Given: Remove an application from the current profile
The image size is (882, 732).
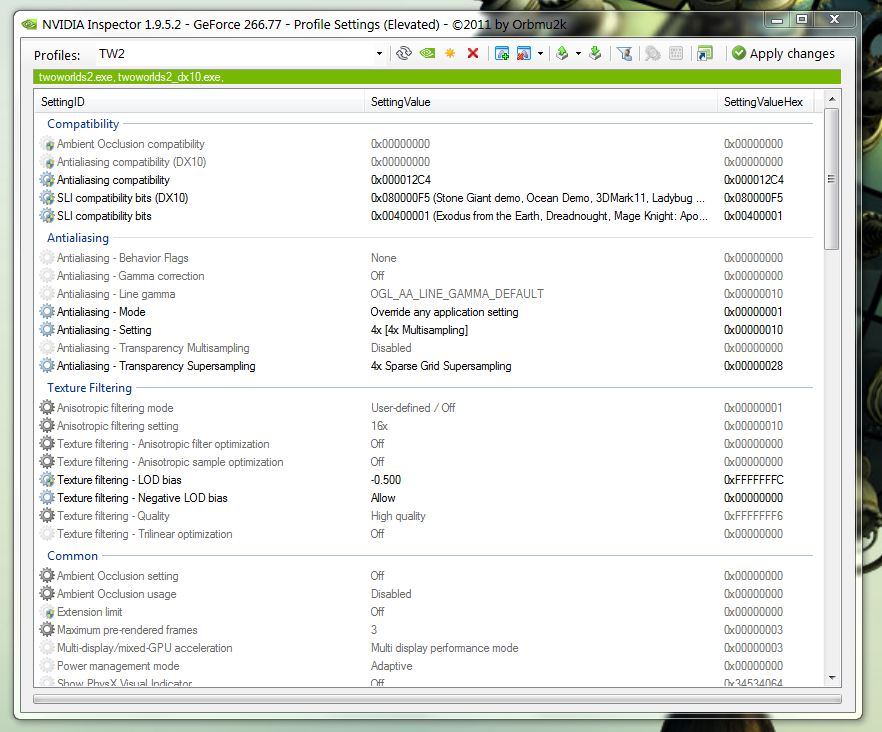Looking at the screenshot, I should tap(524, 53).
